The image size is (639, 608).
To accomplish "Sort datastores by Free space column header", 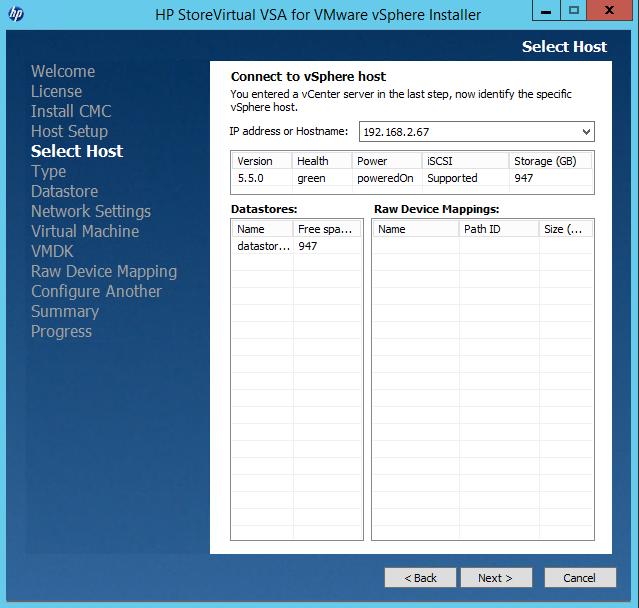I will [326, 229].
